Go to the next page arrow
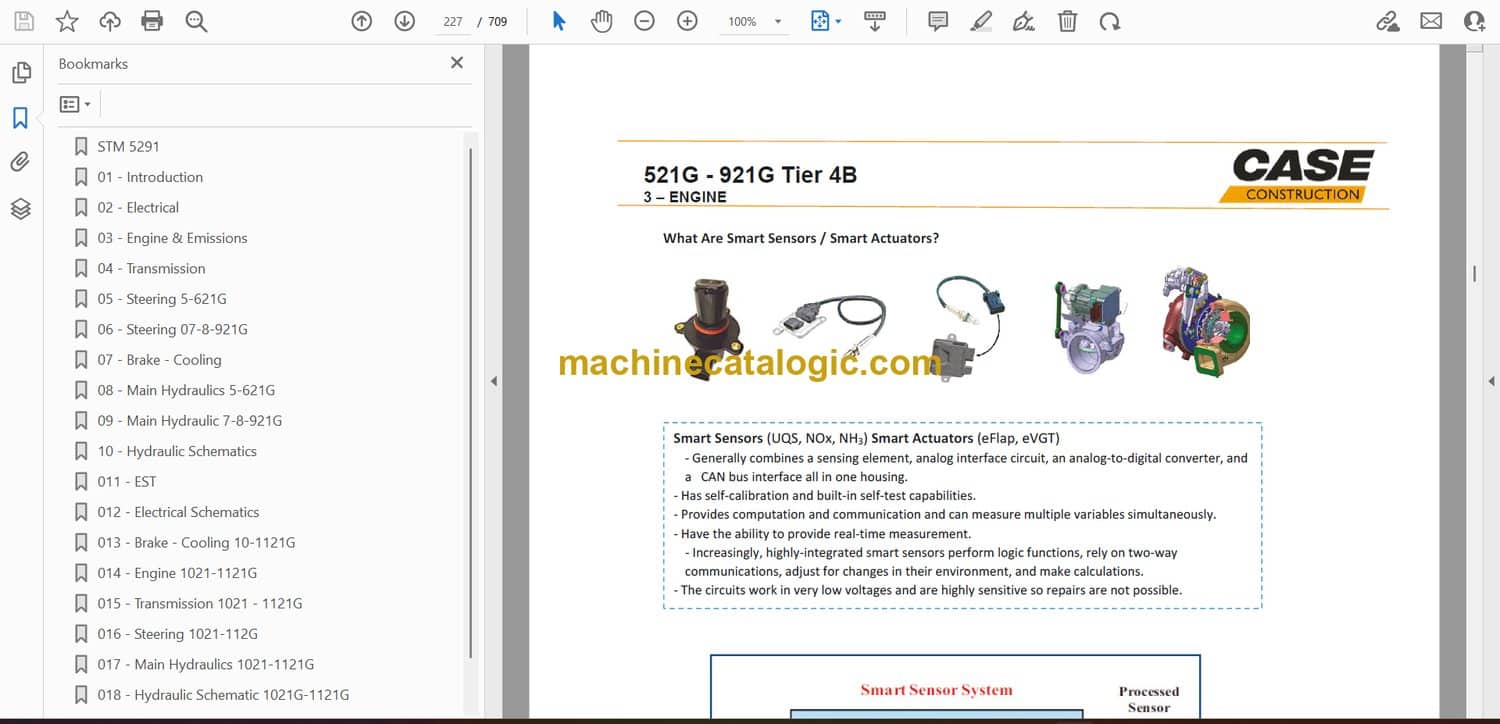Image resolution: width=1500 pixels, height=724 pixels. (x=404, y=21)
